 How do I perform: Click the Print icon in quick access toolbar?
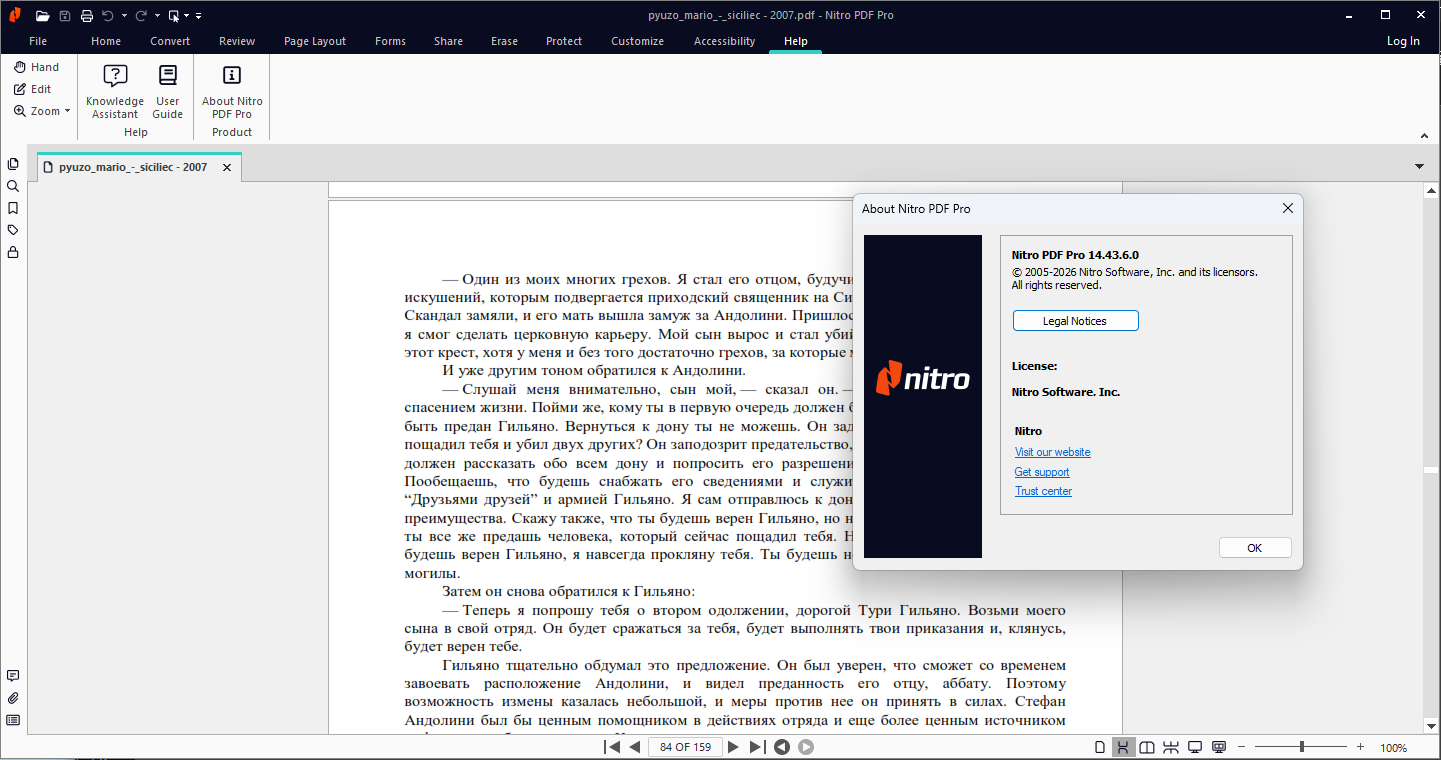coord(87,15)
